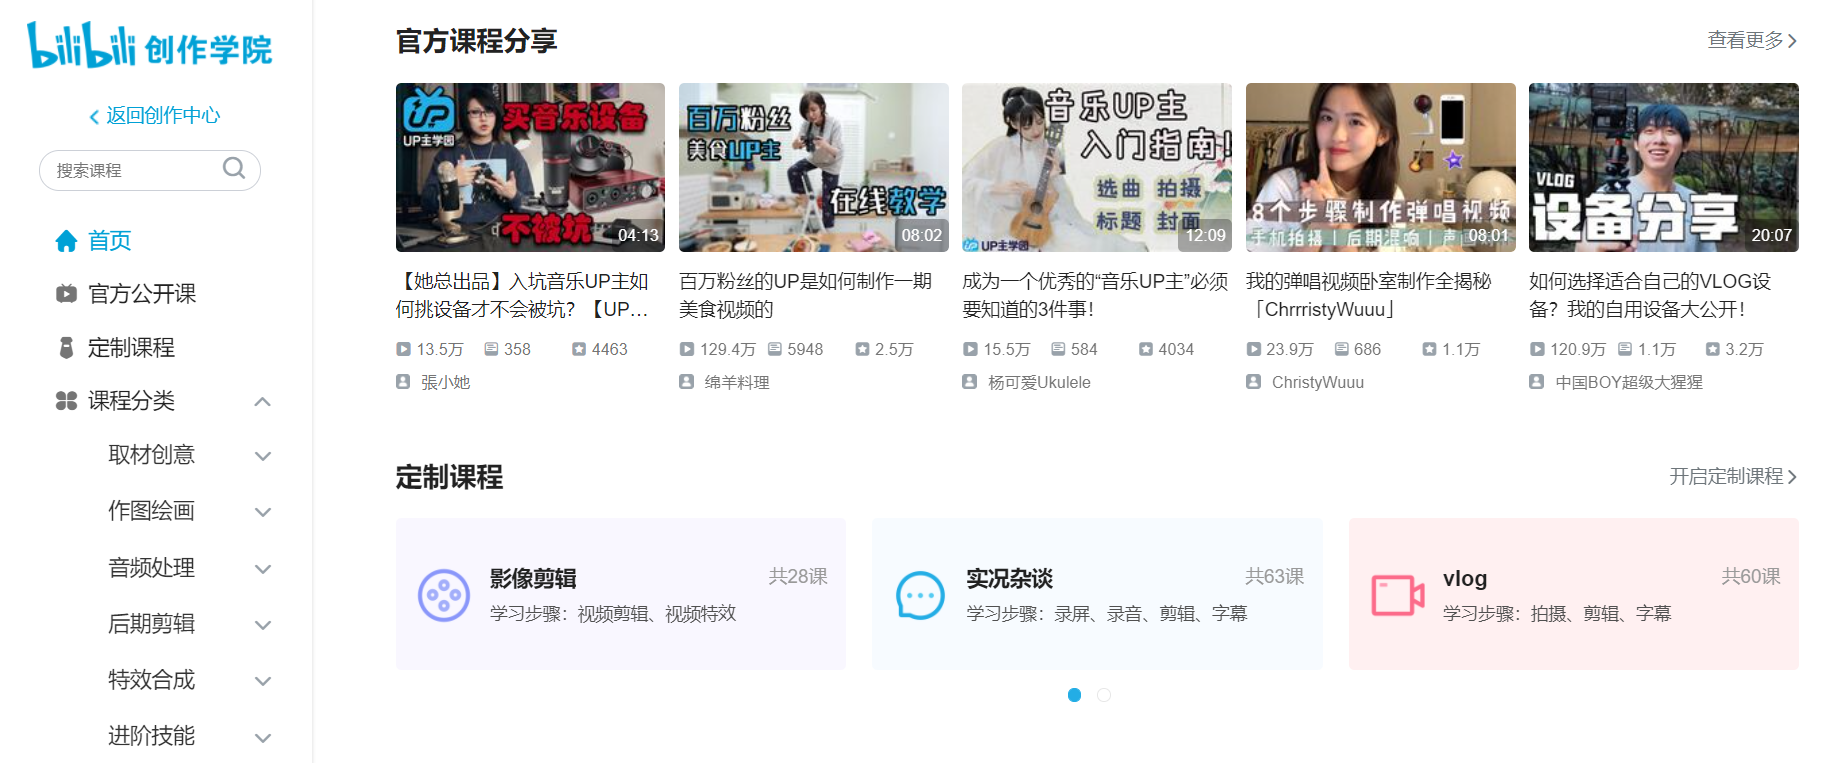Open 定制课程 sidebar menu item
Screen dimensions: 1839x763
click(x=131, y=348)
